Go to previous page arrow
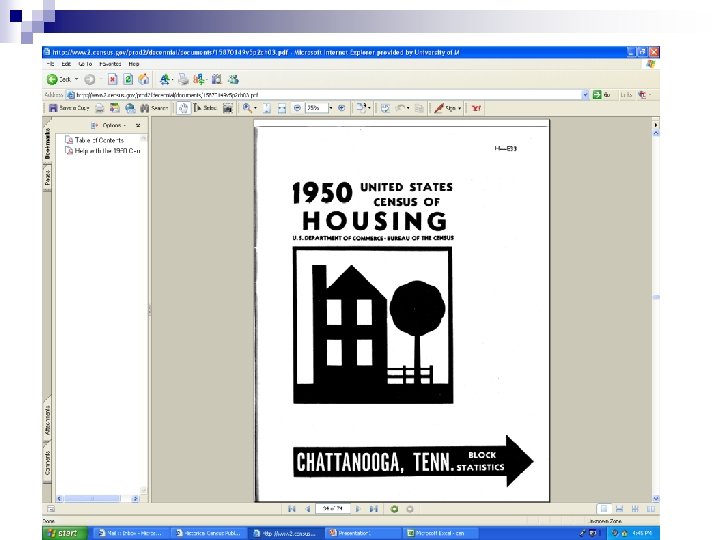This screenshot has height=540, width=720. [308, 509]
